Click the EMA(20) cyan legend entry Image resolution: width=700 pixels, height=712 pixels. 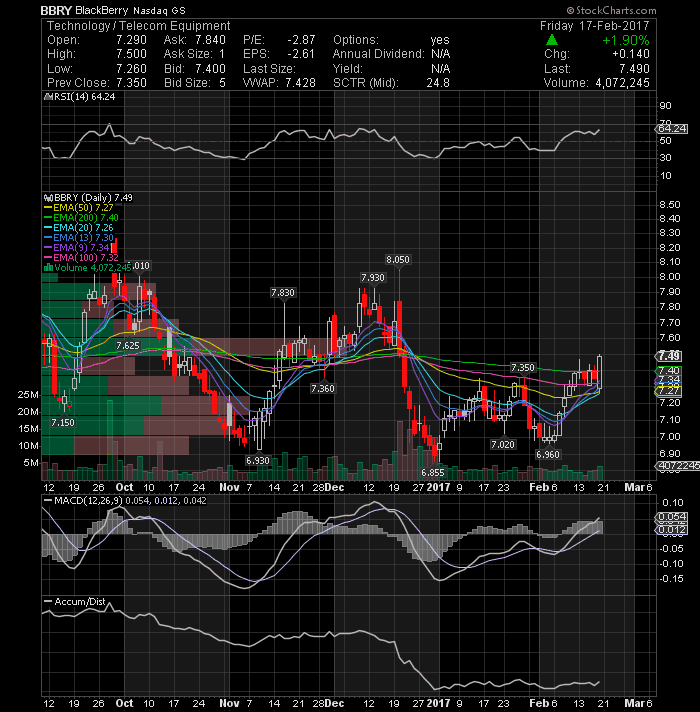pyautogui.click(x=79, y=227)
